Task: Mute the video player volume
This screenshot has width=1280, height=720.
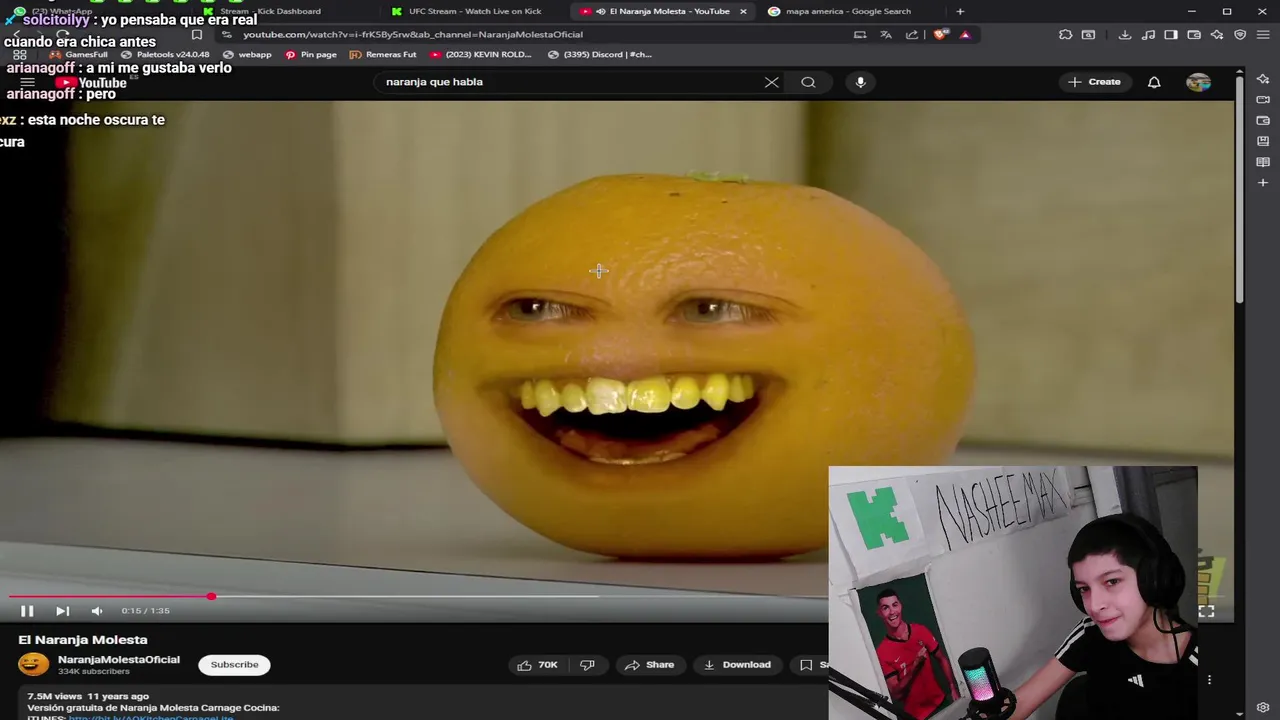Action: pyautogui.click(x=97, y=611)
